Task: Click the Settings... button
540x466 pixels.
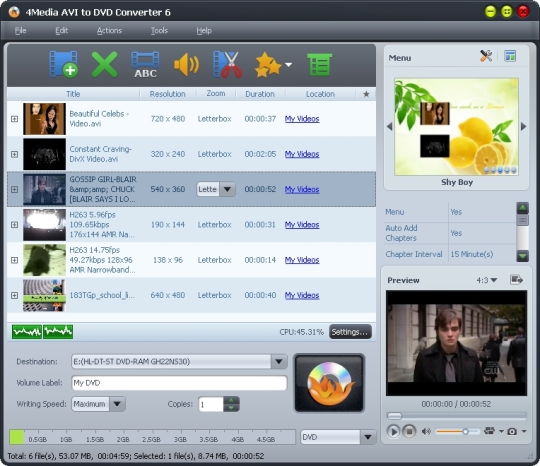Action: click(350, 332)
